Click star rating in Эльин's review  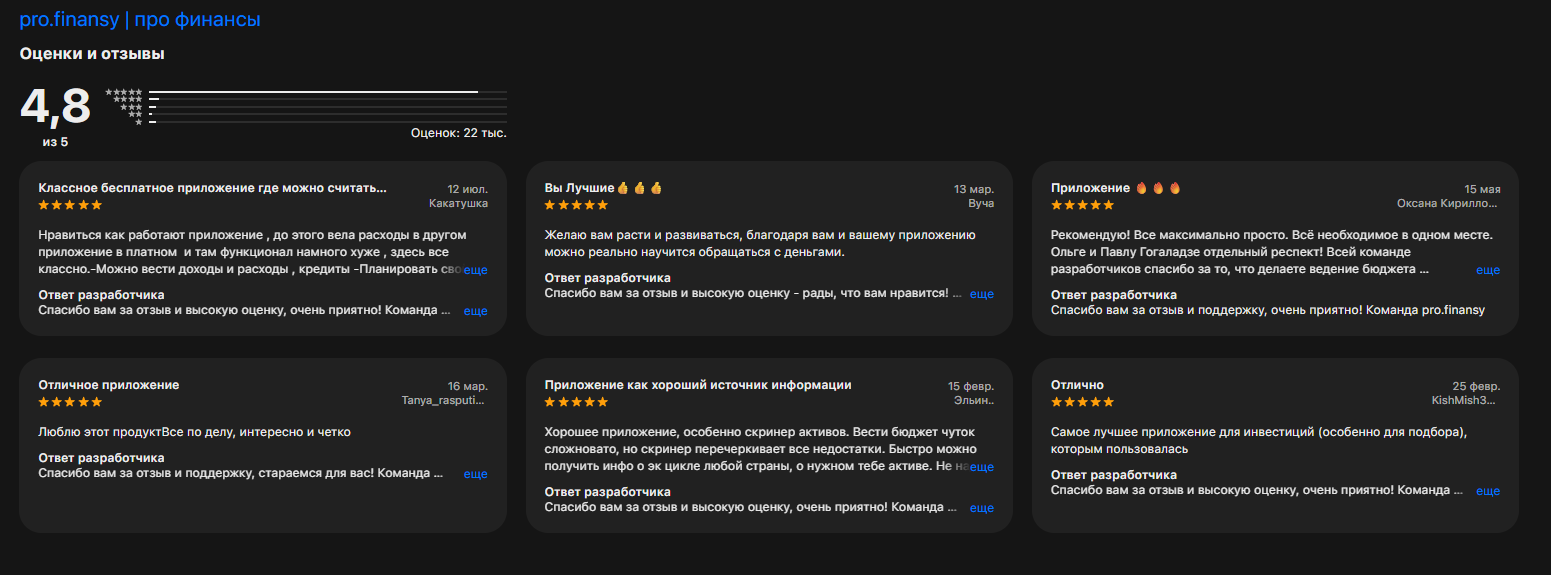point(576,402)
